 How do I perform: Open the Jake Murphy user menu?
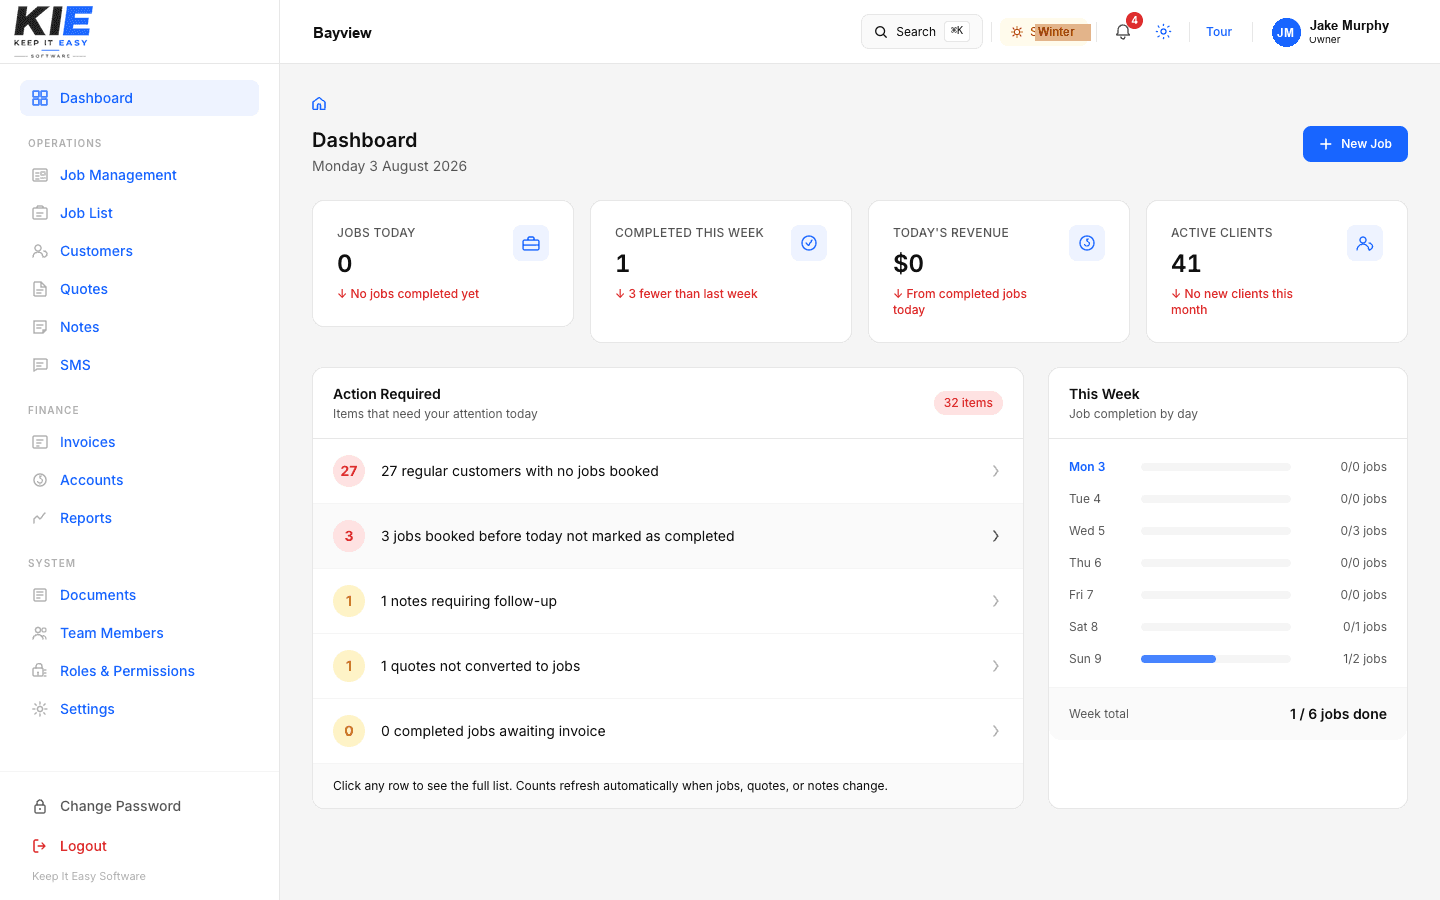[1331, 32]
